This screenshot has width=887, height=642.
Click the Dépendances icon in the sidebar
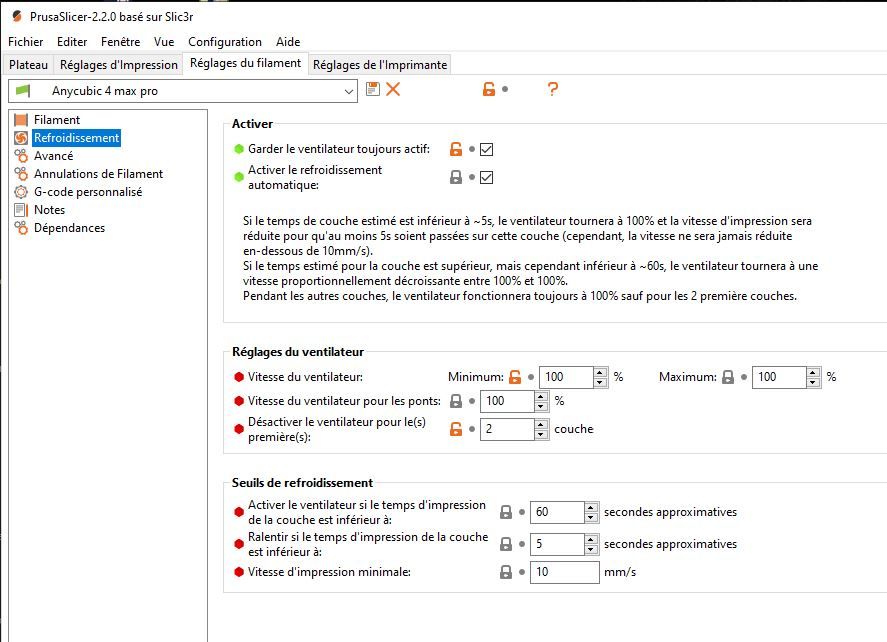point(21,228)
